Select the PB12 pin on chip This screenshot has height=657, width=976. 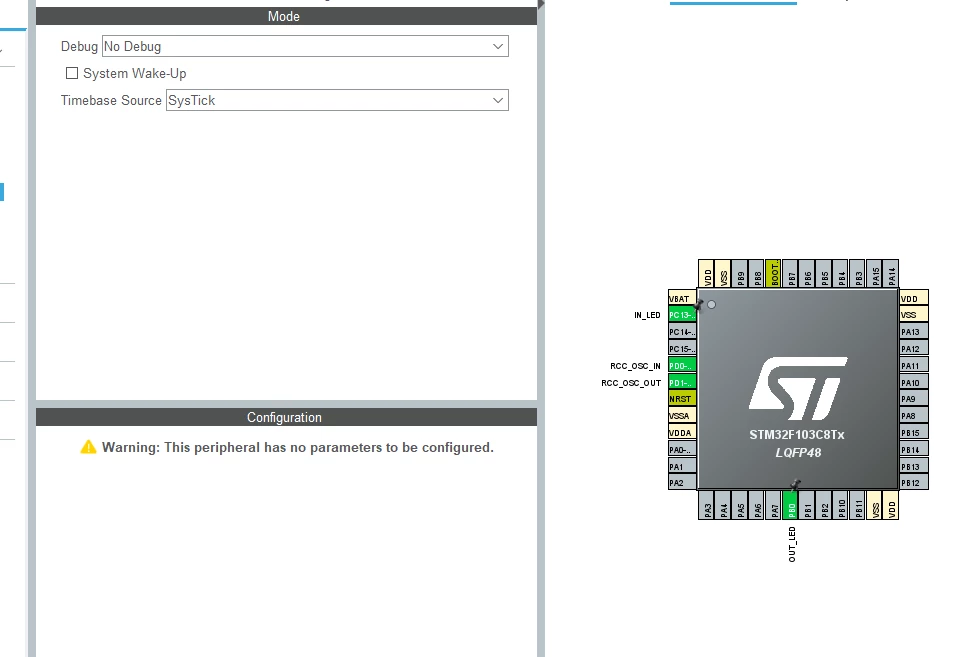point(914,482)
